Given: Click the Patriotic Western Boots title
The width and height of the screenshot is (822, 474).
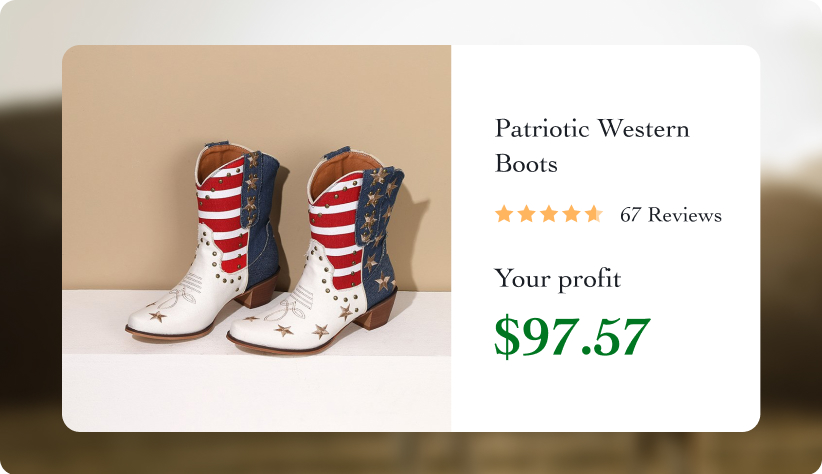Looking at the screenshot, I should 592,146.
